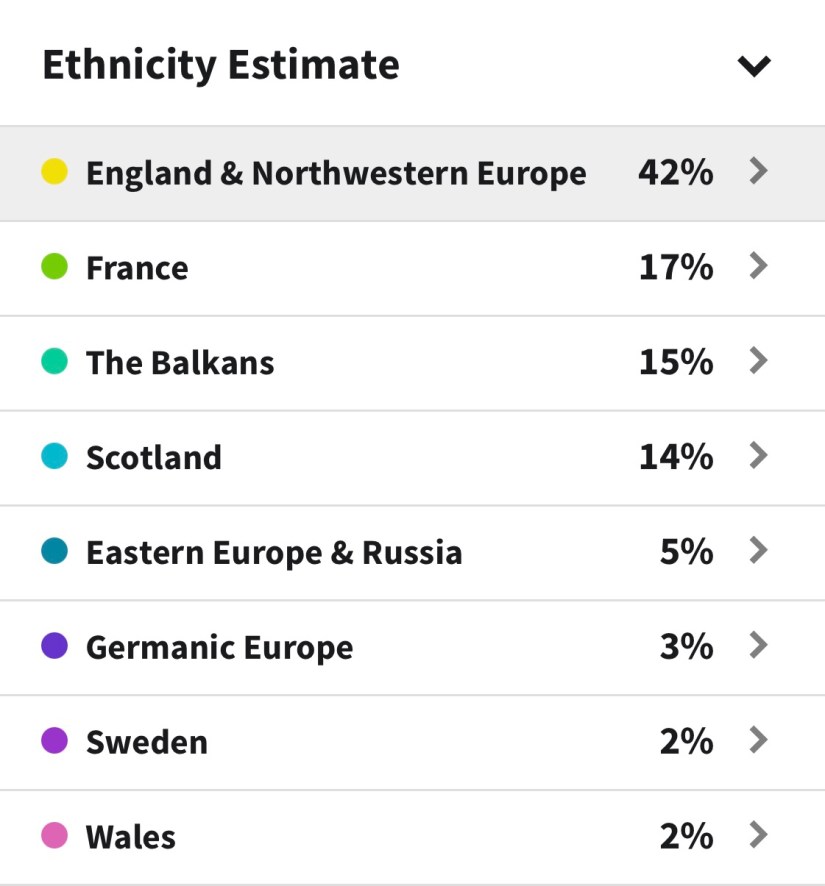Expand England & Northwestern Europe arrow
Image resolution: width=825 pixels, height=886 pixels.
pyautogui.click(x=759, y=172)
